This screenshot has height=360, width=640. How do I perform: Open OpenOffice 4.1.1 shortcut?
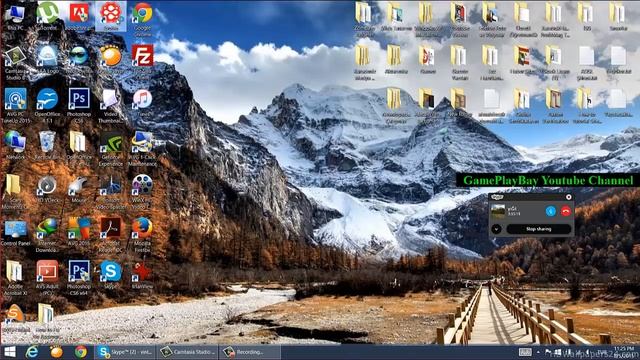47,105
